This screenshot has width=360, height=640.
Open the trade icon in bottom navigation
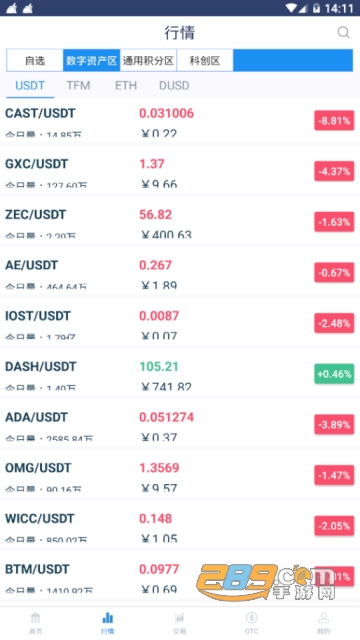pyautogui.click(x=179, y=618)
